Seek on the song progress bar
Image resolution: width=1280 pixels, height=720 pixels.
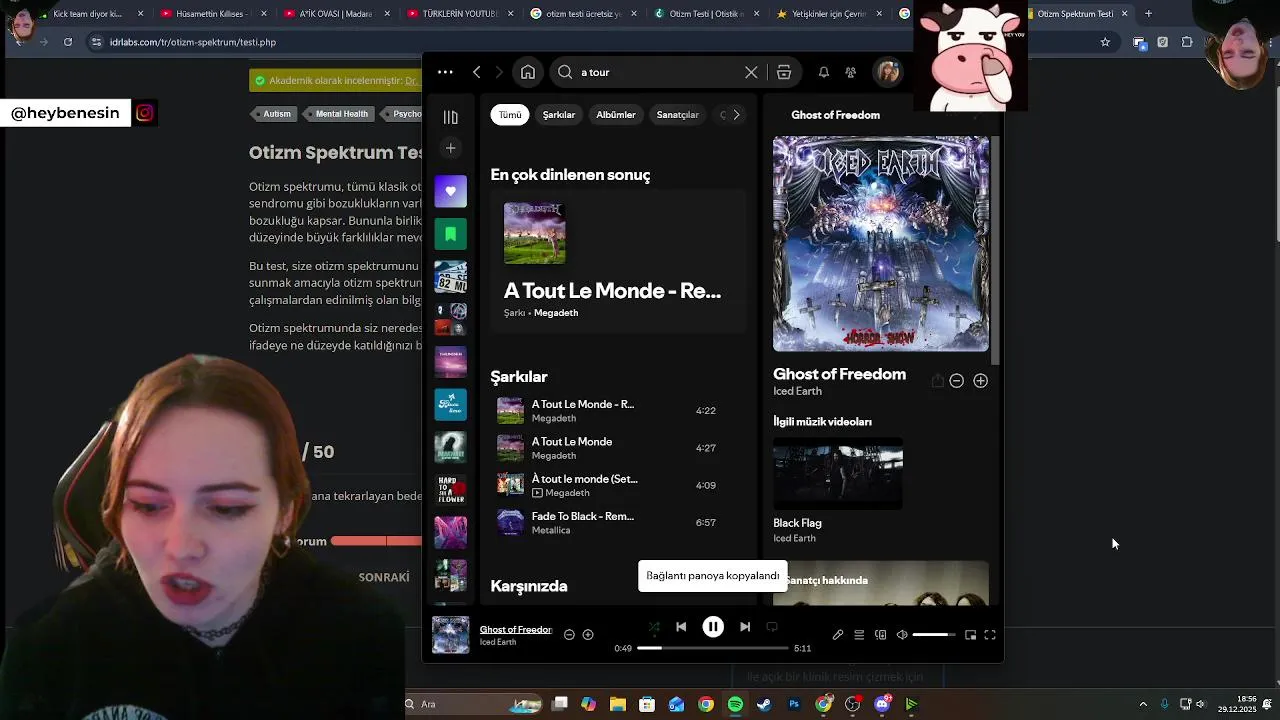click(x=713, y=648)
